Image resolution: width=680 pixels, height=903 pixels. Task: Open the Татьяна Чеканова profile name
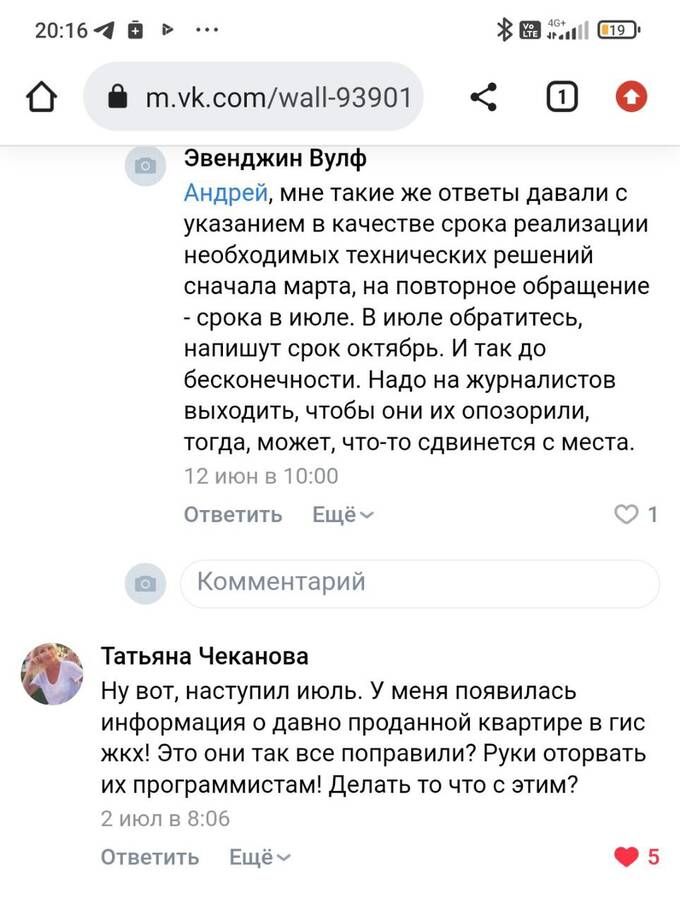tap(204, 656)
